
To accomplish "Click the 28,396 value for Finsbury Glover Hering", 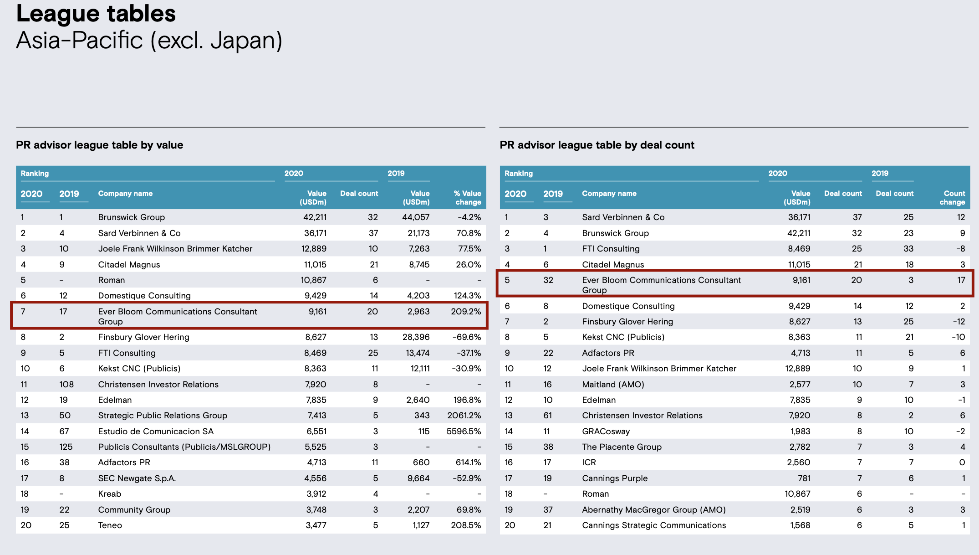I will pos(416,337).
